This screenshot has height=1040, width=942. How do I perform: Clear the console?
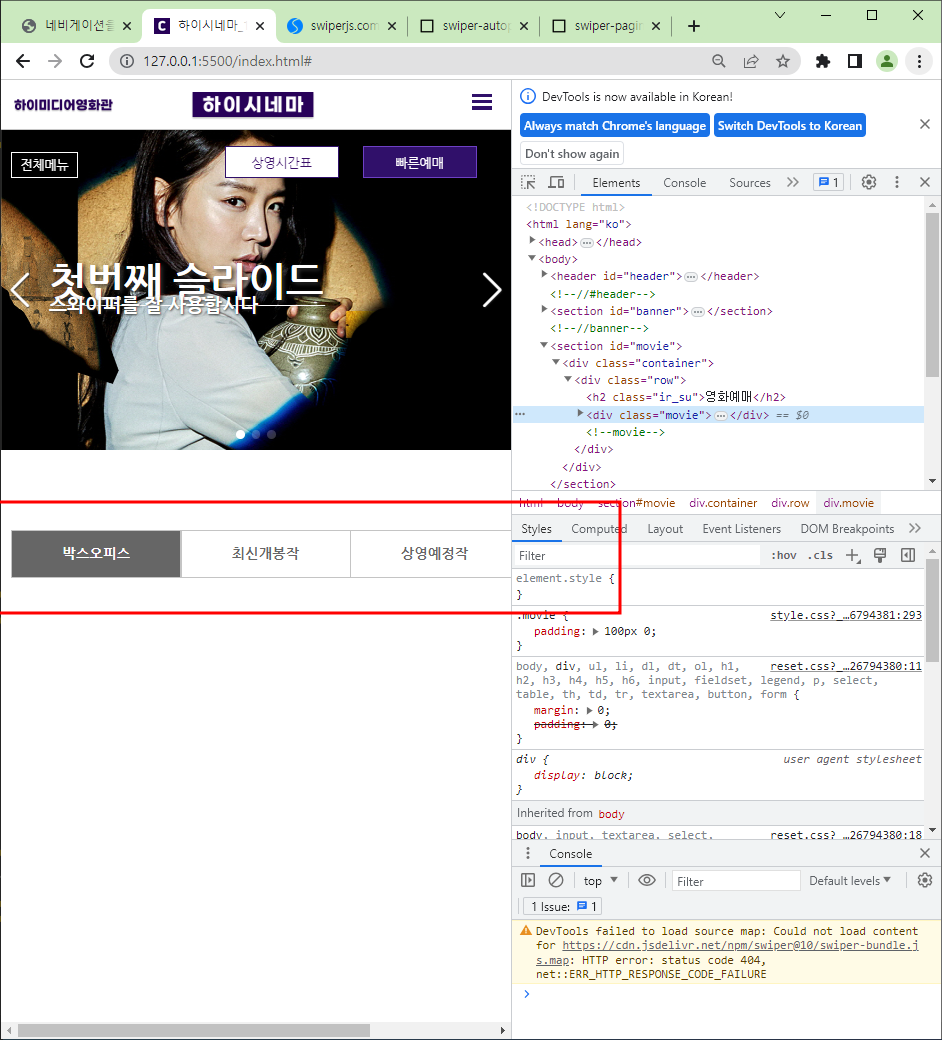(x=556, y=880)
